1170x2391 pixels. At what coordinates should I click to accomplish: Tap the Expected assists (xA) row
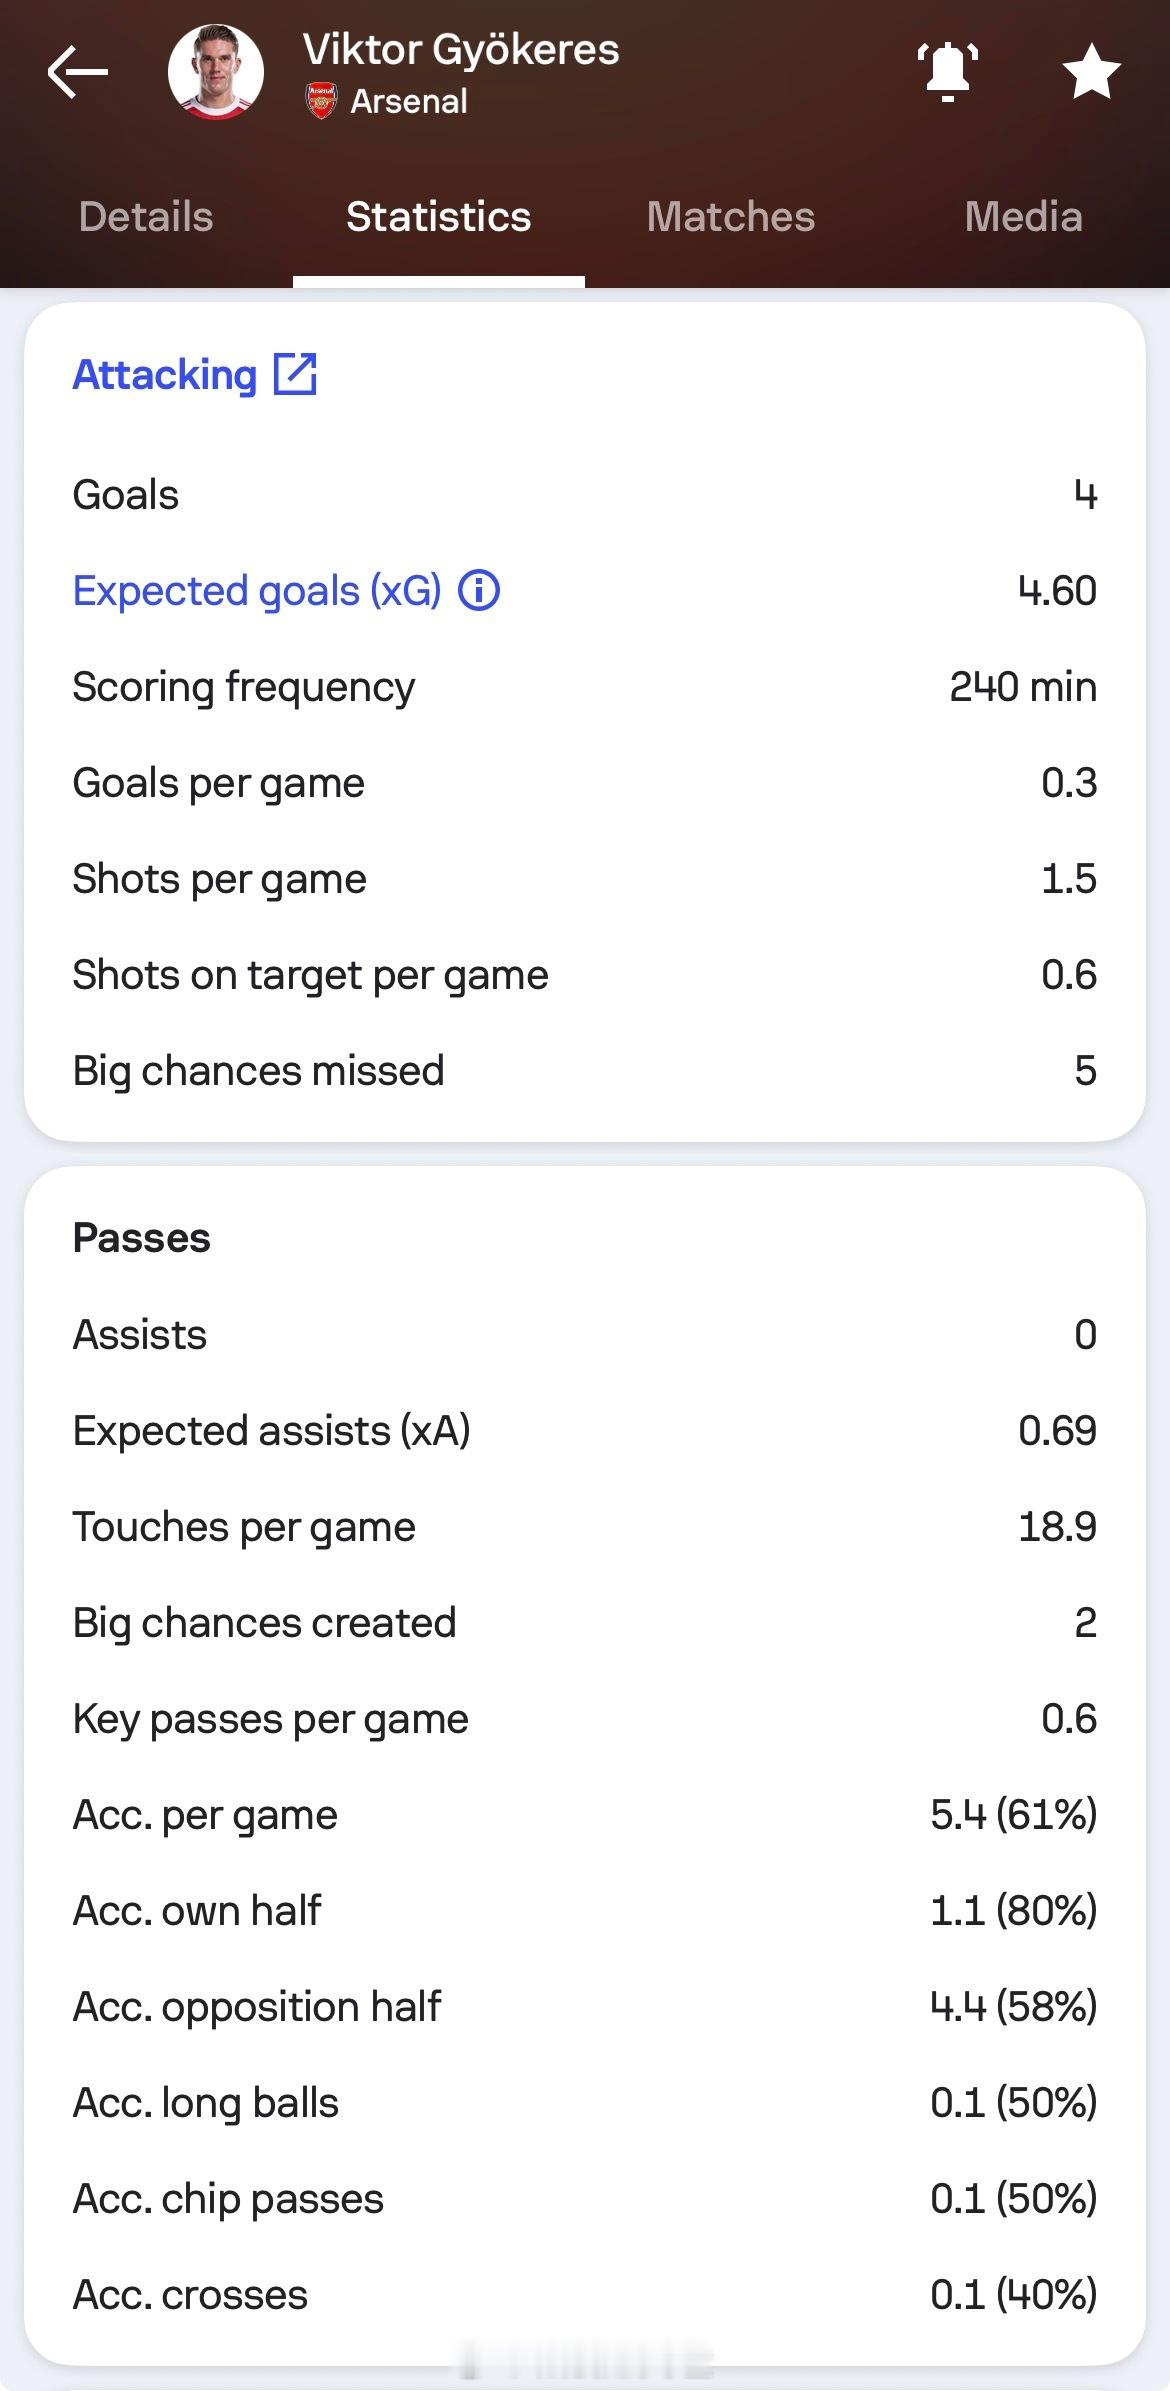(x=585, y=1431)
